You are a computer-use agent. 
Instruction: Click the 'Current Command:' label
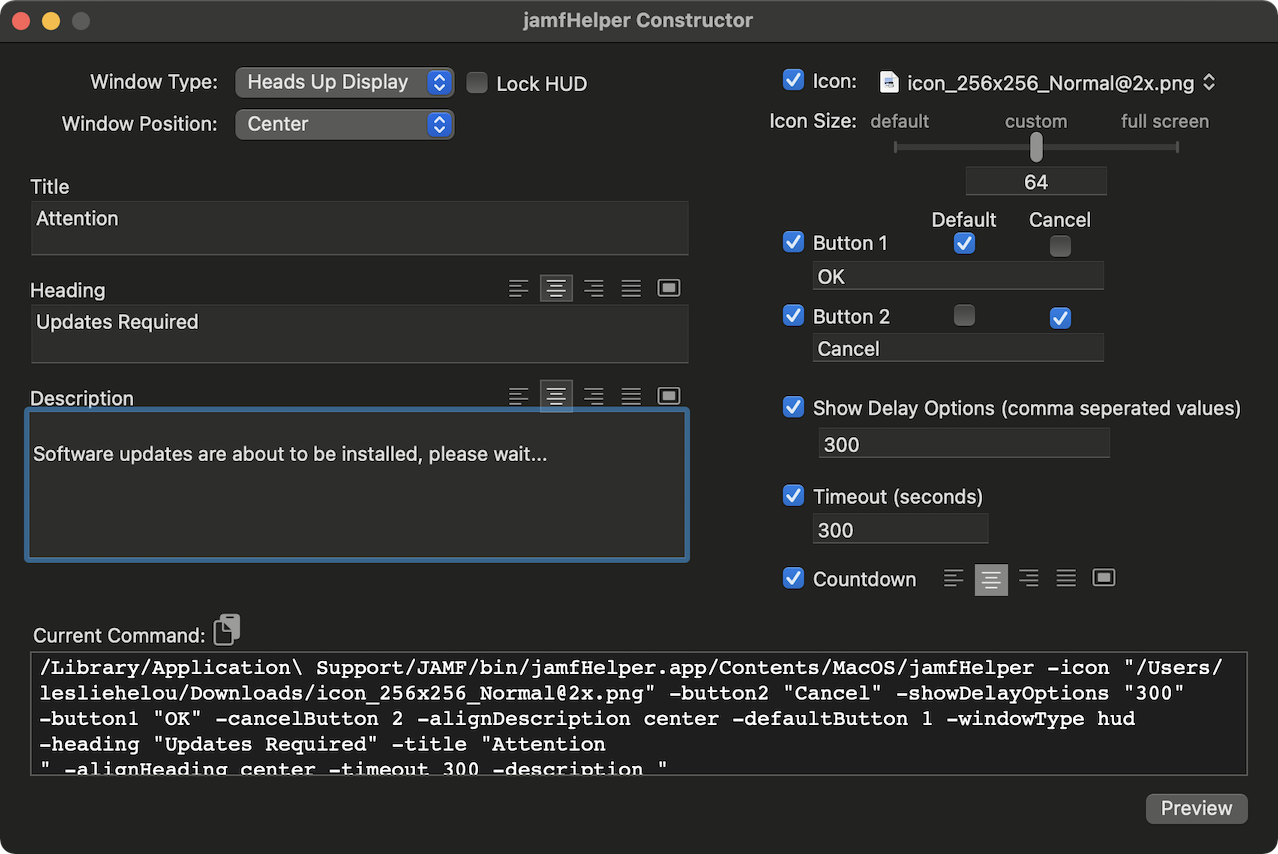(x=119, y=635)
